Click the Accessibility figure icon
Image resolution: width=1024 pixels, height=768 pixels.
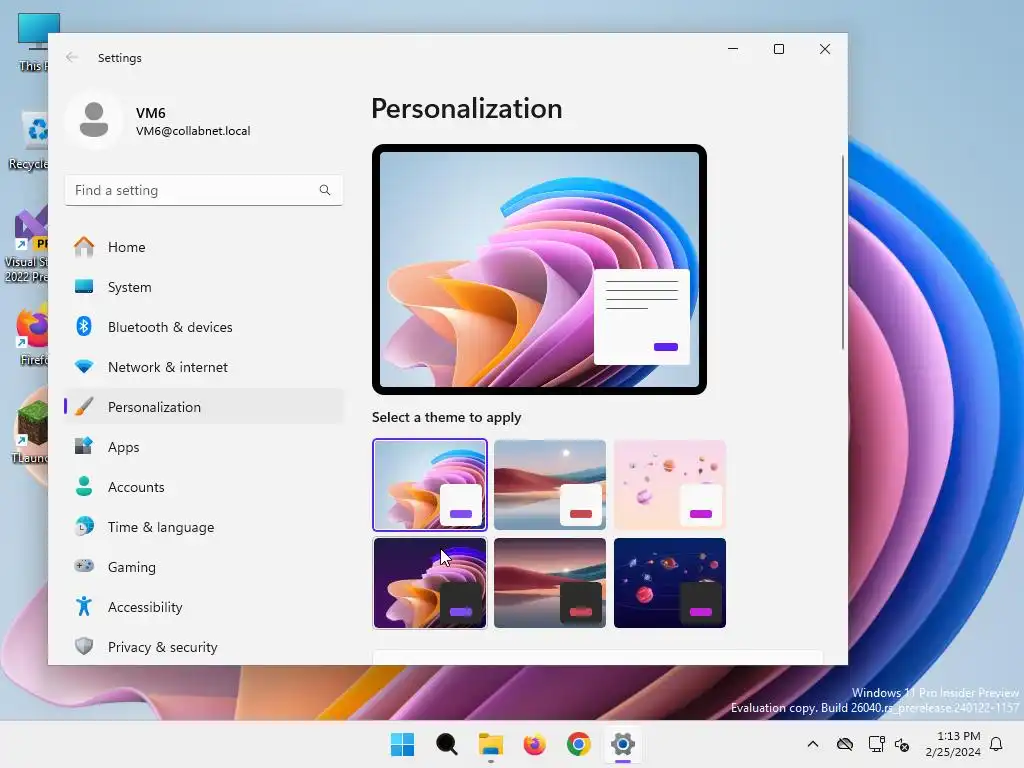tap(84, 607)
